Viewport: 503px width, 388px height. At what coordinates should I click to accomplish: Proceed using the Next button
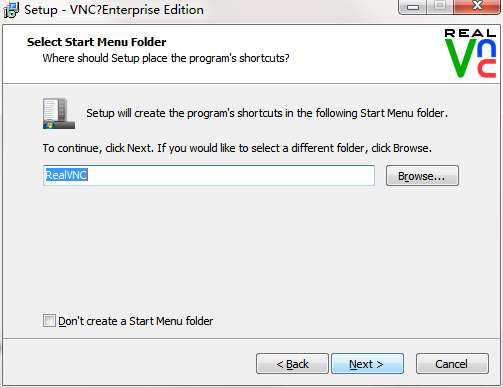click(x=367, y=364)
